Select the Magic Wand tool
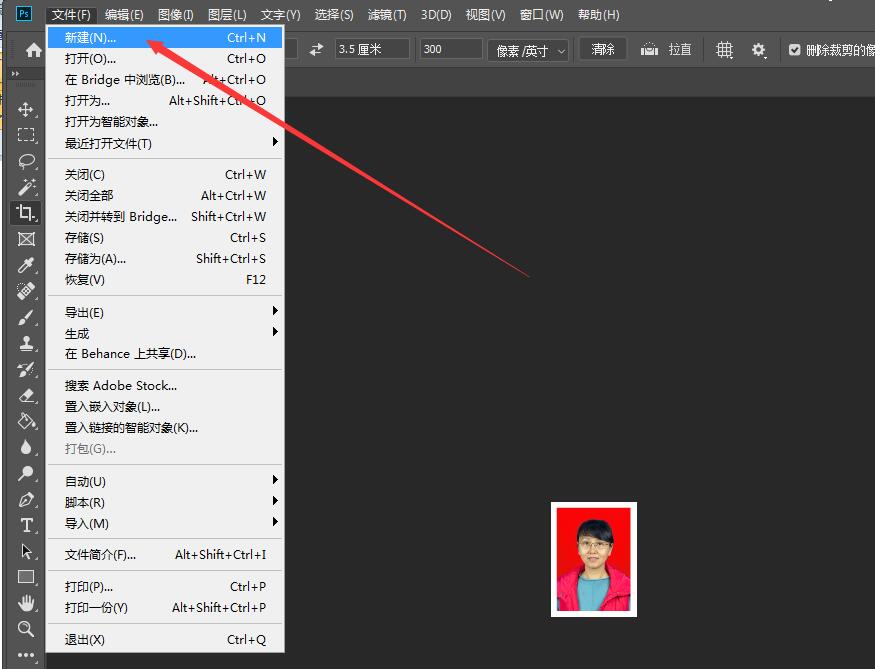The width and height of the screenshot is (875, 669). pyautogui.click(x=26, y=187)
